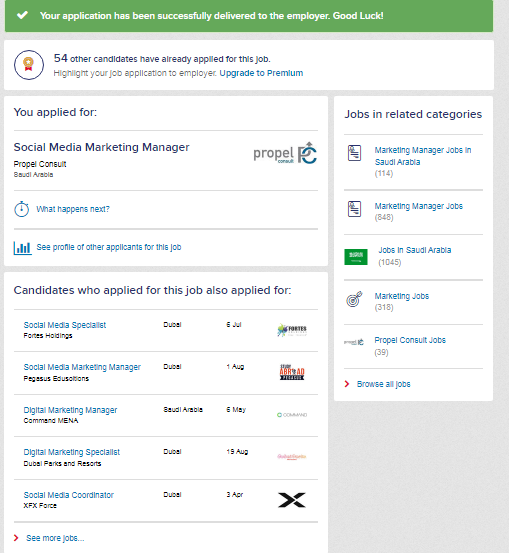Open Social Media Specialist job at Fortes
Viewport: 509px width, 553px height.
pos(65,325)
